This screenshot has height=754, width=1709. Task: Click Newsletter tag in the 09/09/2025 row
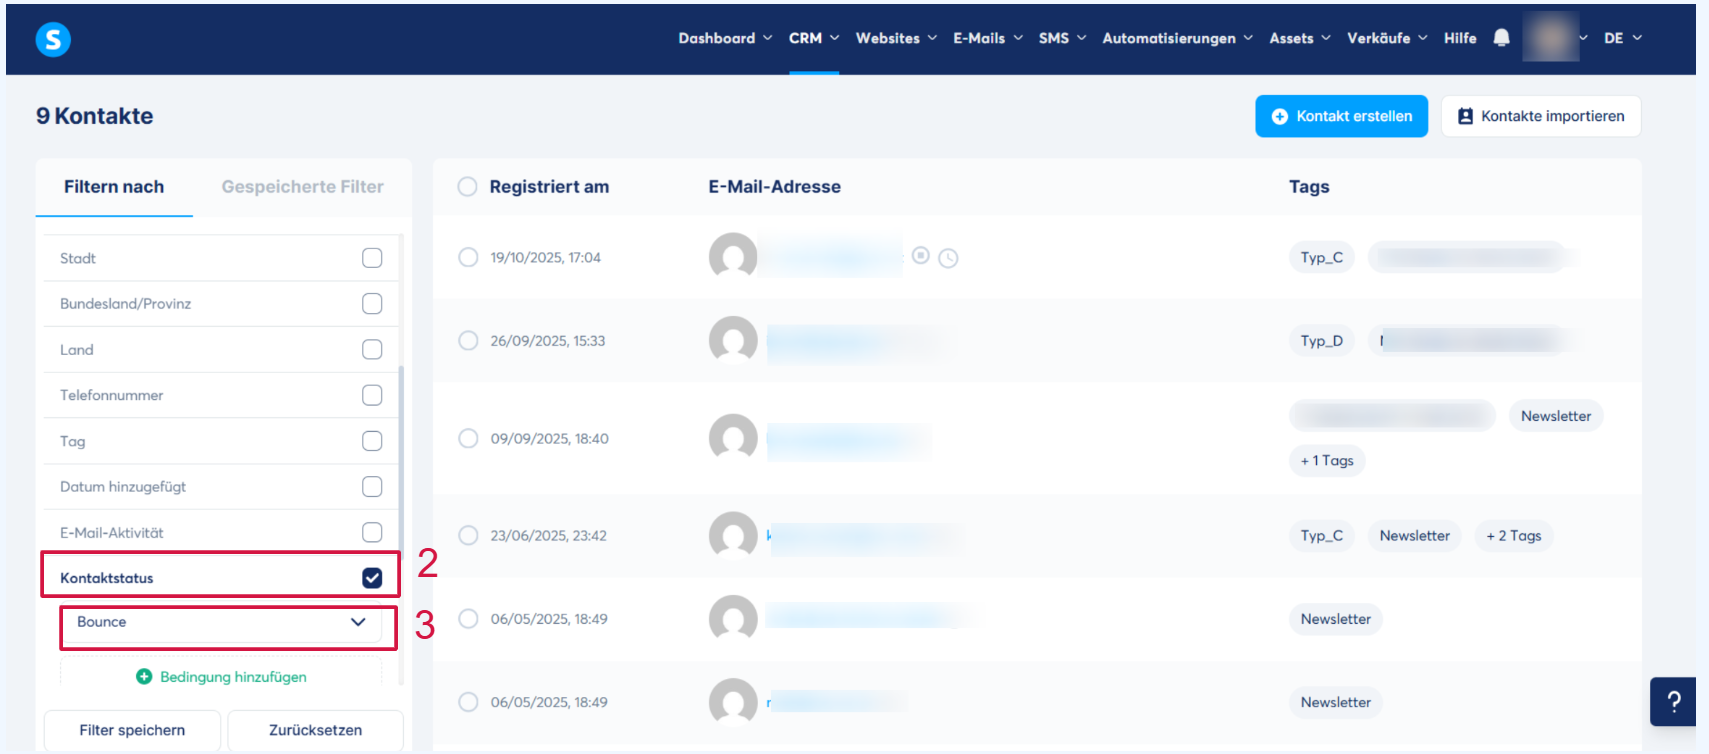point(1555,416)
